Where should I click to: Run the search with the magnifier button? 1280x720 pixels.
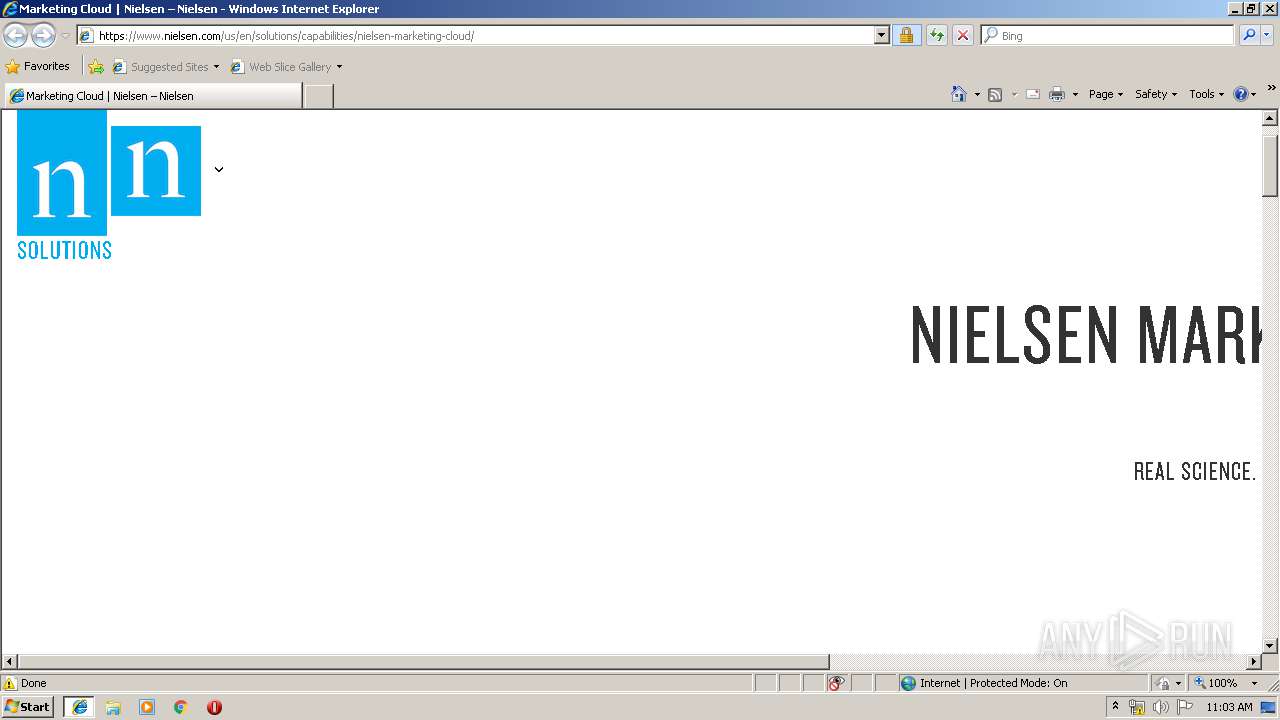[1248, 35]
